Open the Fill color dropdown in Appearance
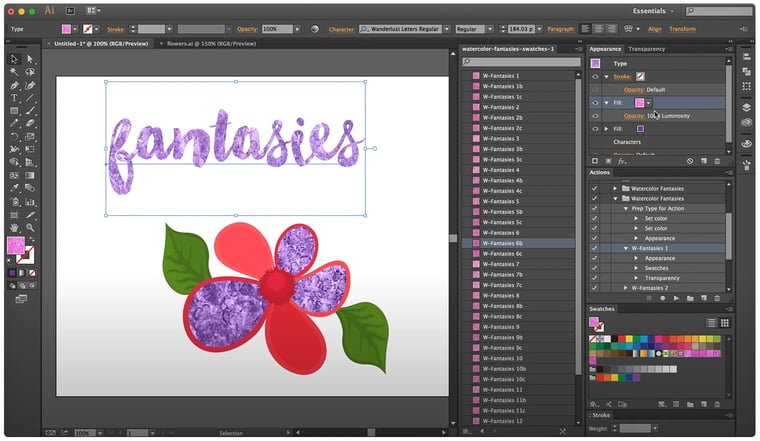This screenshot has width=760, height=441. (x=649, y=102)
